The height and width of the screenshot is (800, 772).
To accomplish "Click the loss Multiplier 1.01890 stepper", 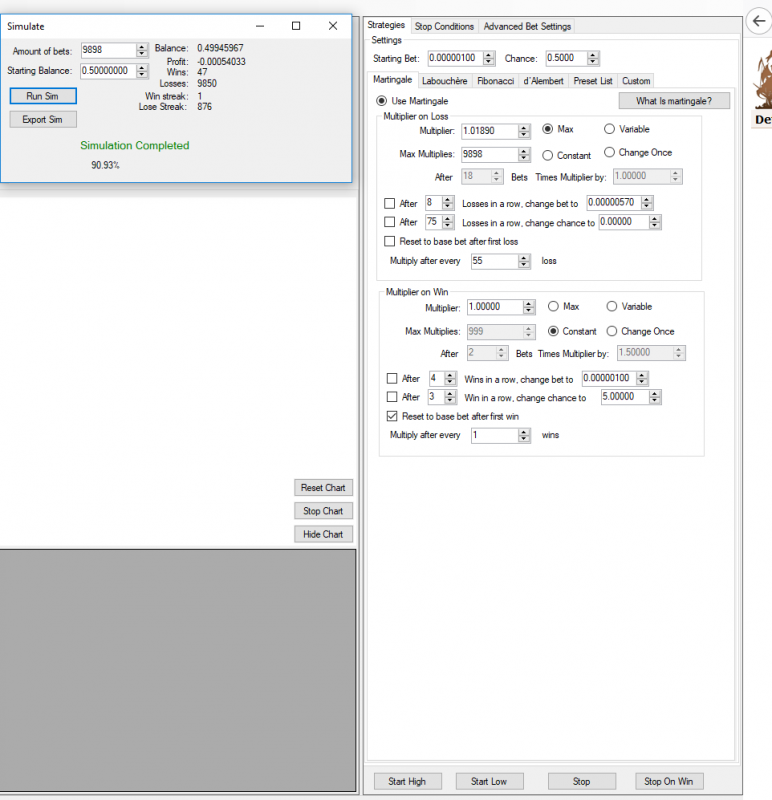I will coord(524,131).
